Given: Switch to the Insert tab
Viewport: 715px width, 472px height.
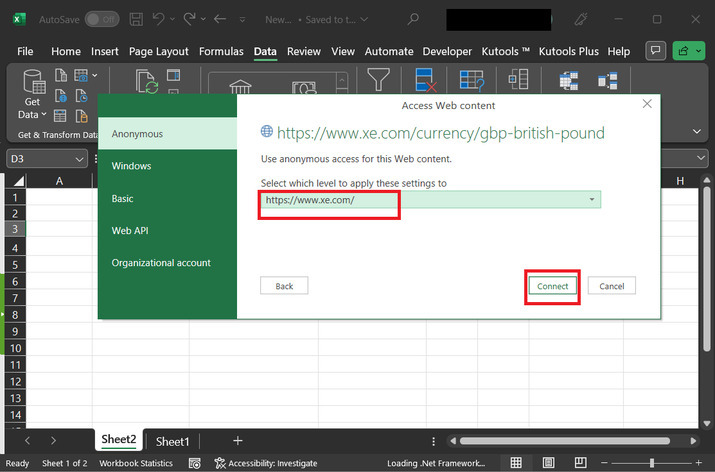Looking at the screenshot, I should coord(105,52).
